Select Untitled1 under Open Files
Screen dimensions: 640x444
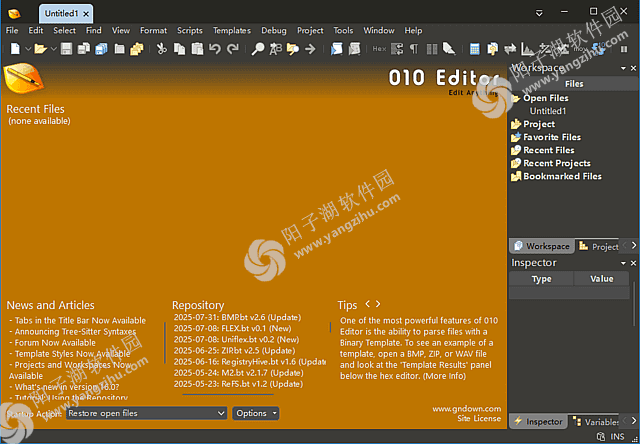(x=548, y=111)
